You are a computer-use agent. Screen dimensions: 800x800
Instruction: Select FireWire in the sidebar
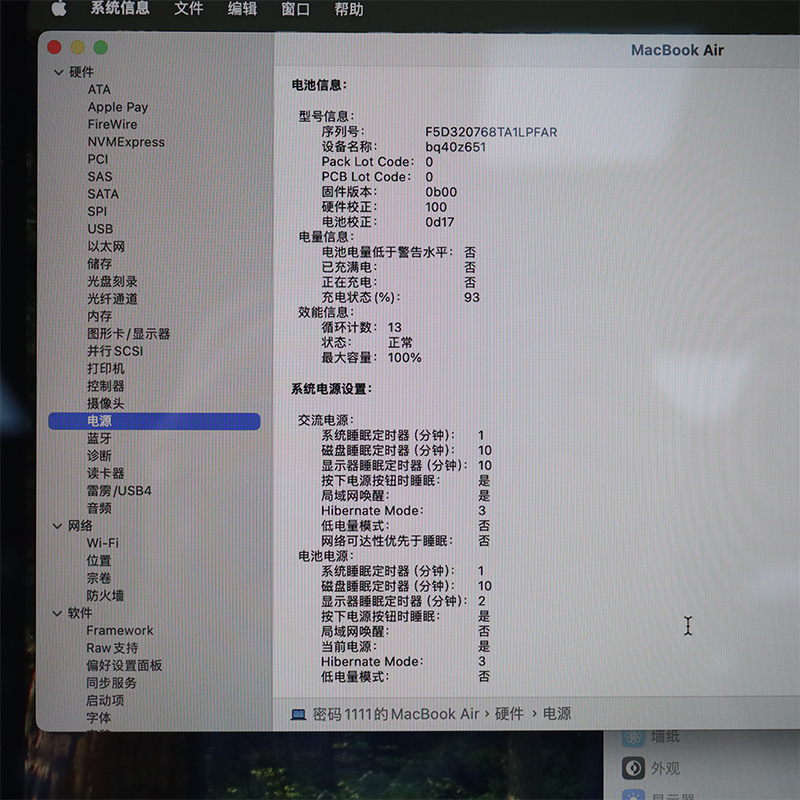(x=112, y=124)
